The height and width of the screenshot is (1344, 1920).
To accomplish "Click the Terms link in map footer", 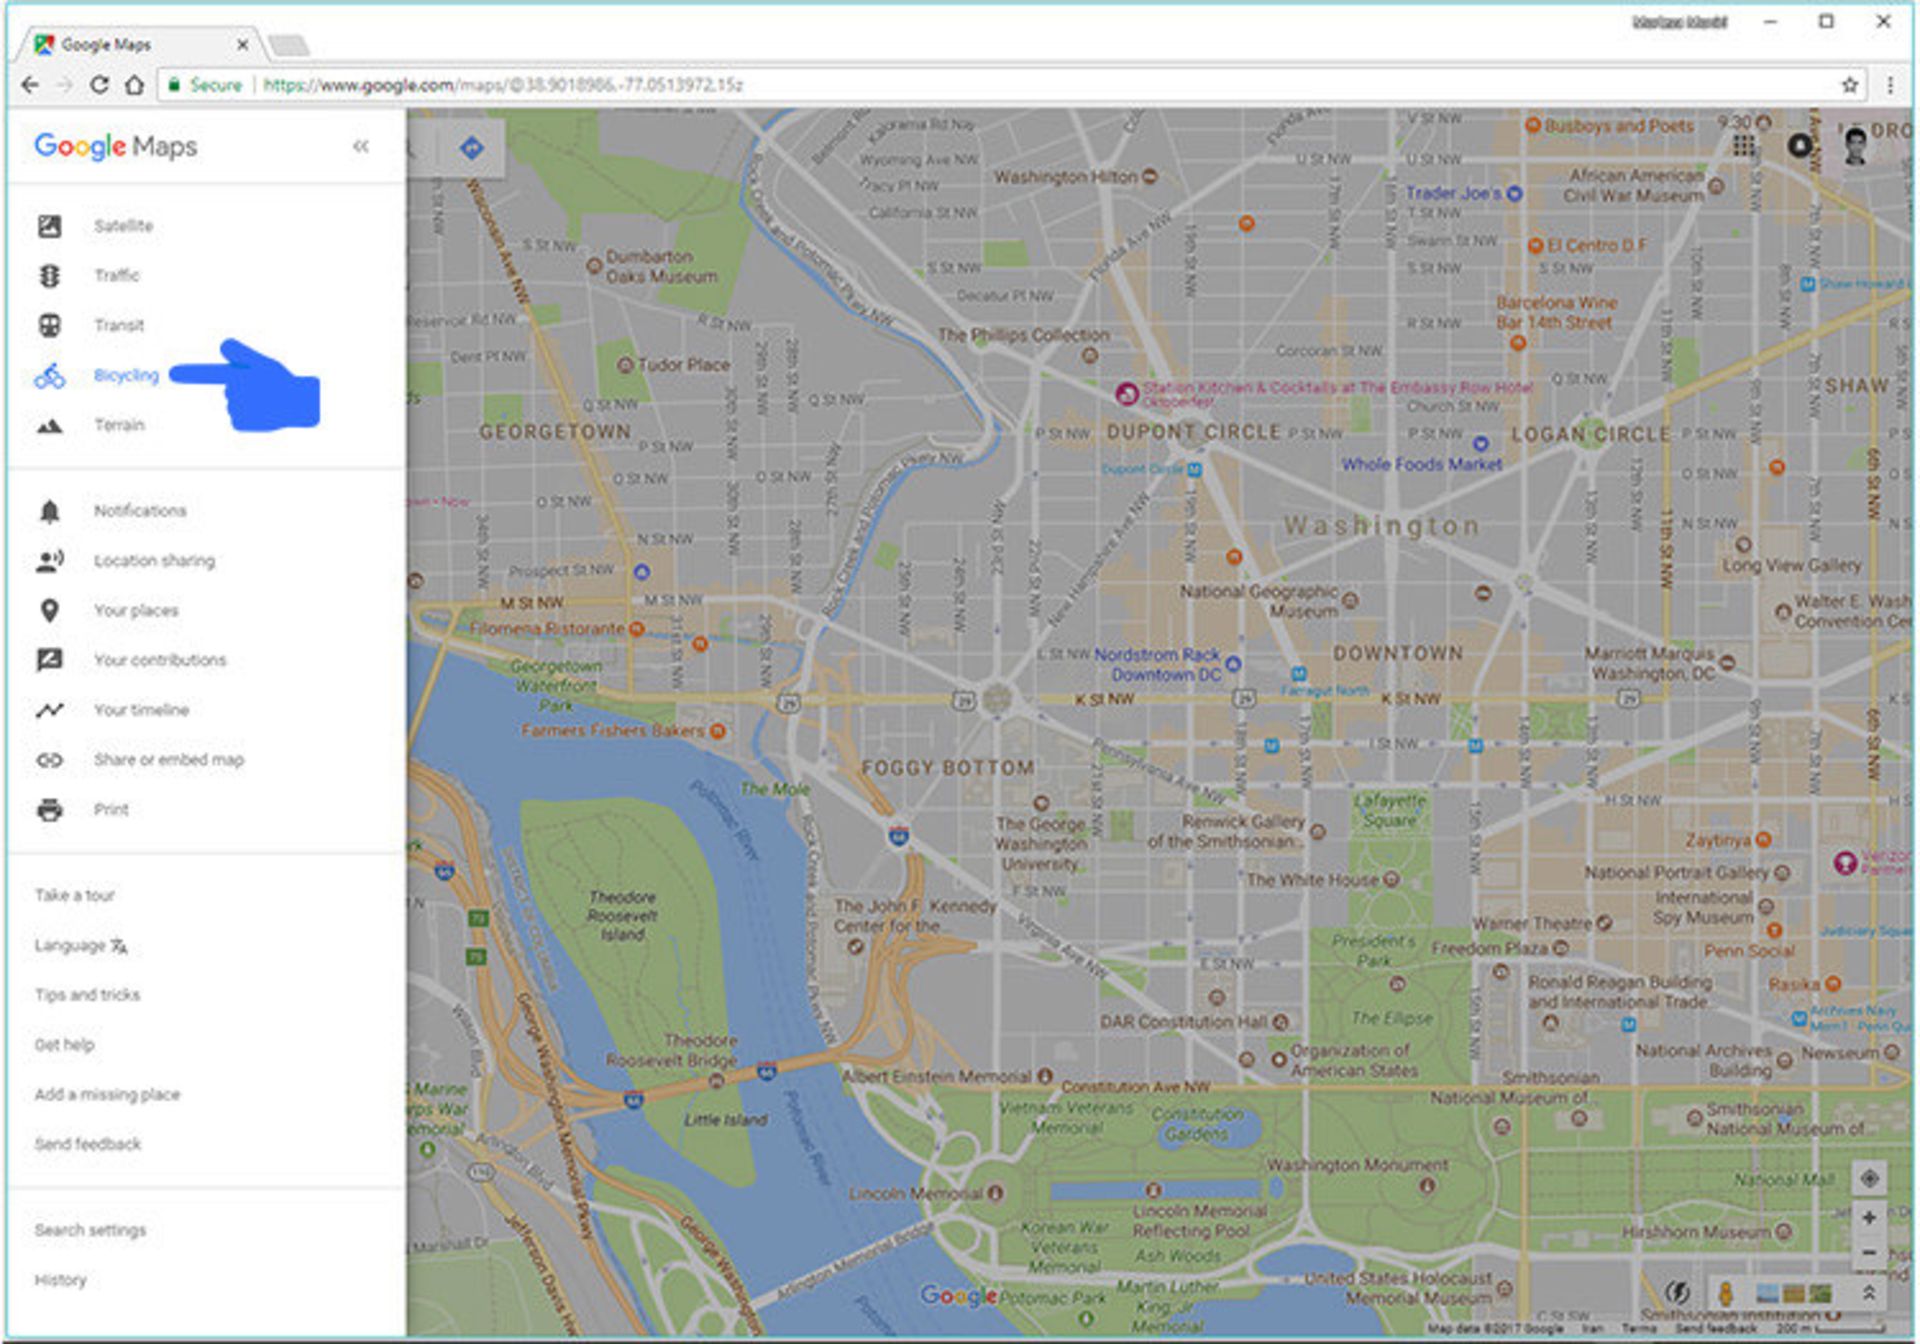I will point(1638,1328).
